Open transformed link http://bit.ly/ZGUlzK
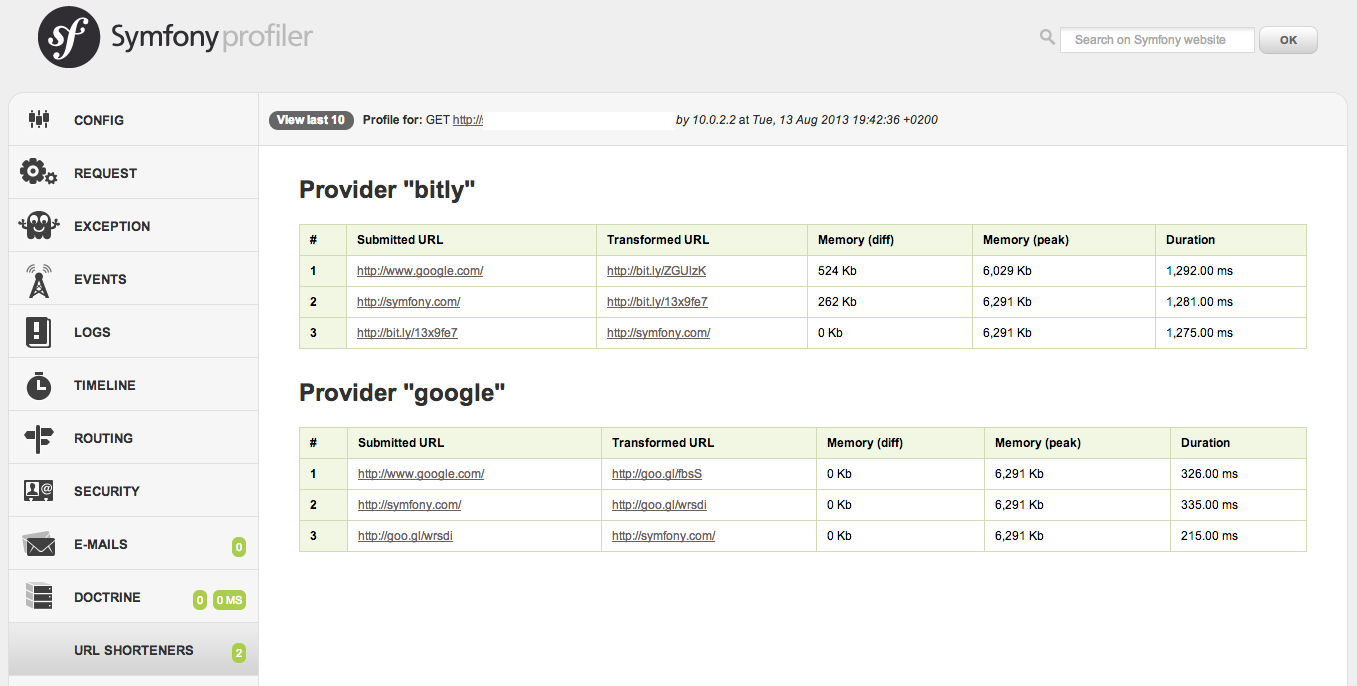The image size is (1357, 686). 656,271
